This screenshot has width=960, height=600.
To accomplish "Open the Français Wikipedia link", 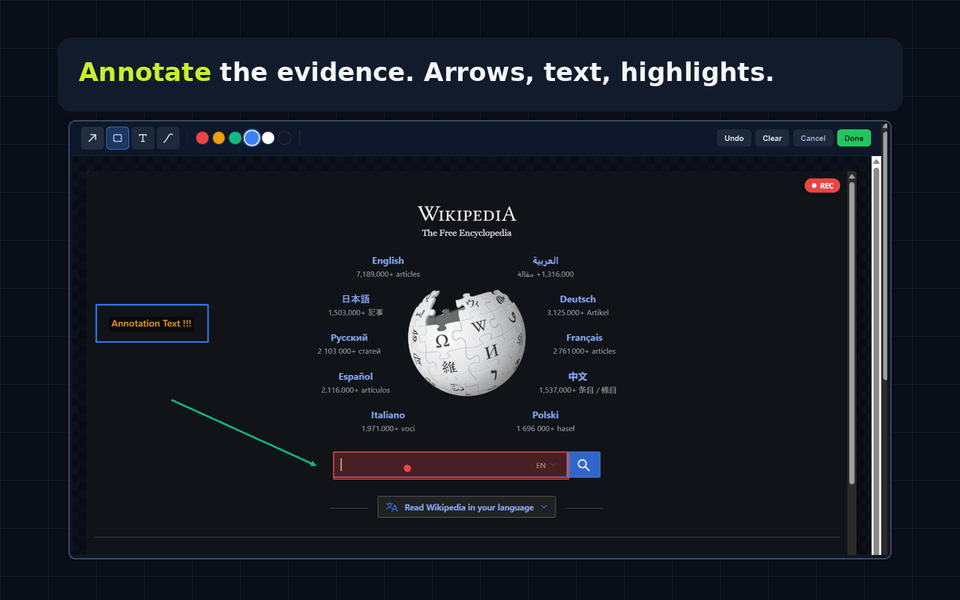I will tap(584, 338).
